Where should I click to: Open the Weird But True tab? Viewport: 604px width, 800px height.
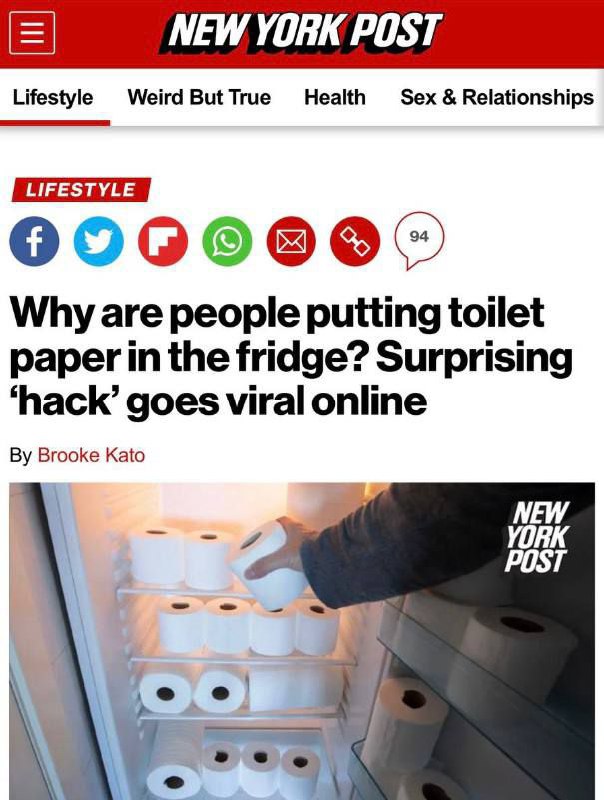point(199,97)
